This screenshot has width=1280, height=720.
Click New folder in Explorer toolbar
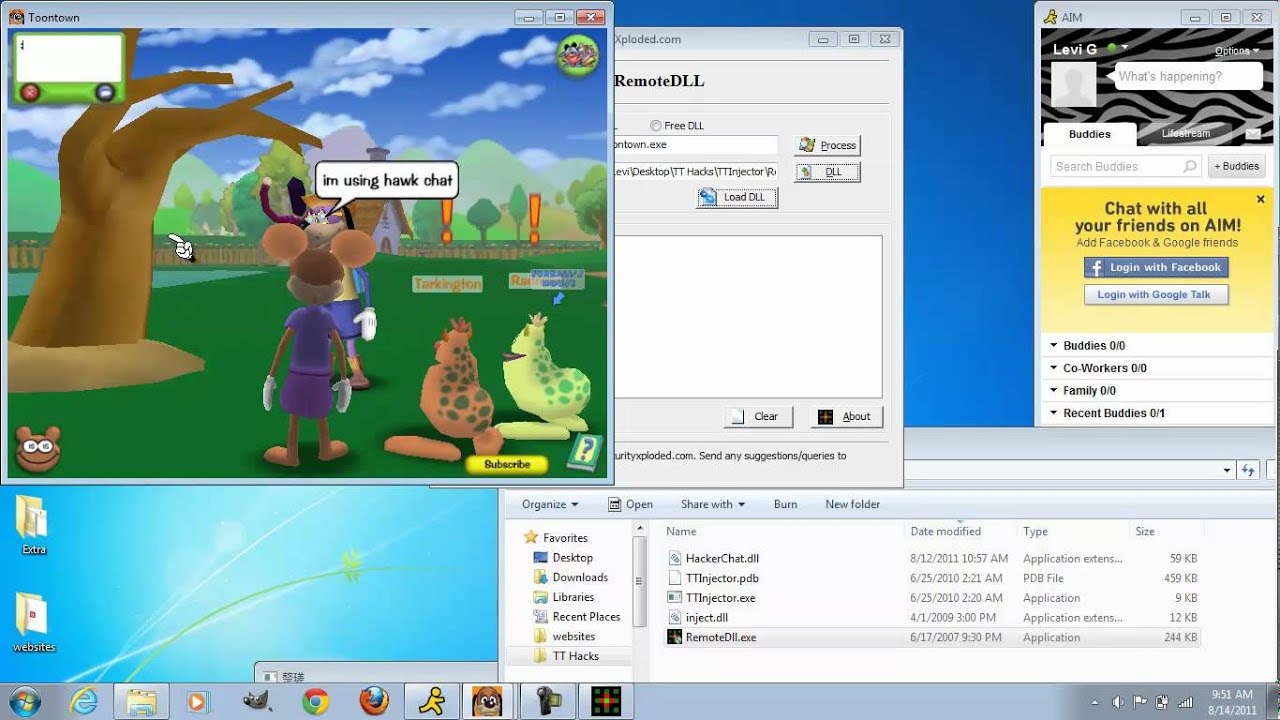tap(852, 505)
